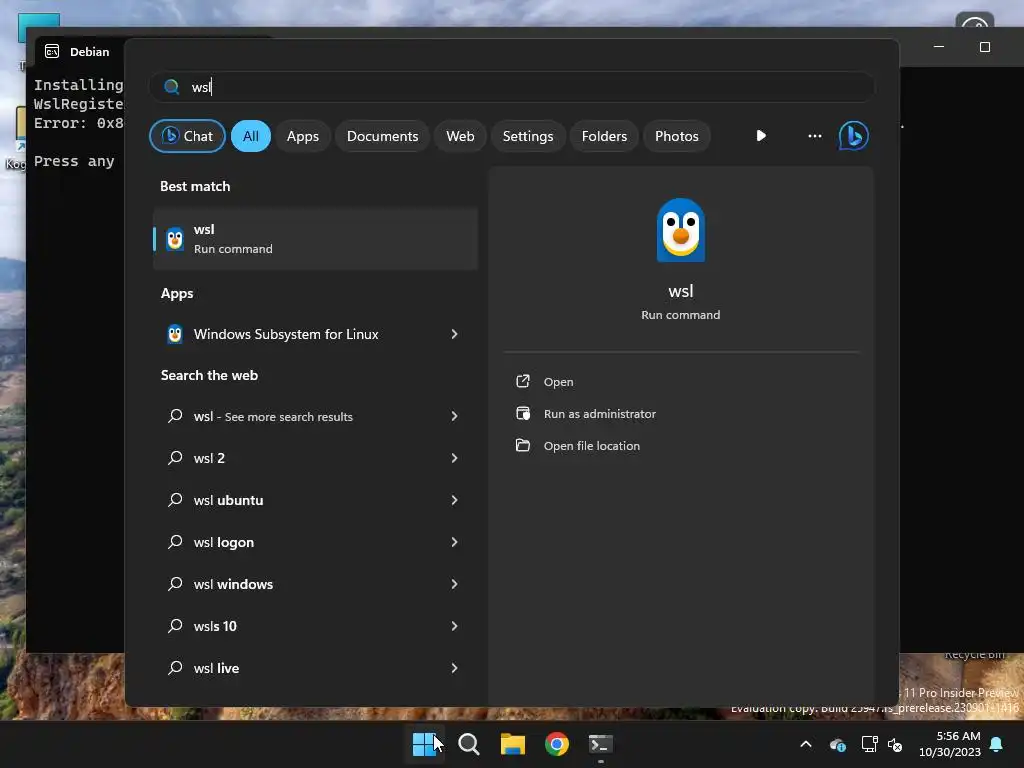This screenshot has width=1024, height=768.
Task: Open the network display tray icon
Action: click(x=869, y=744)
